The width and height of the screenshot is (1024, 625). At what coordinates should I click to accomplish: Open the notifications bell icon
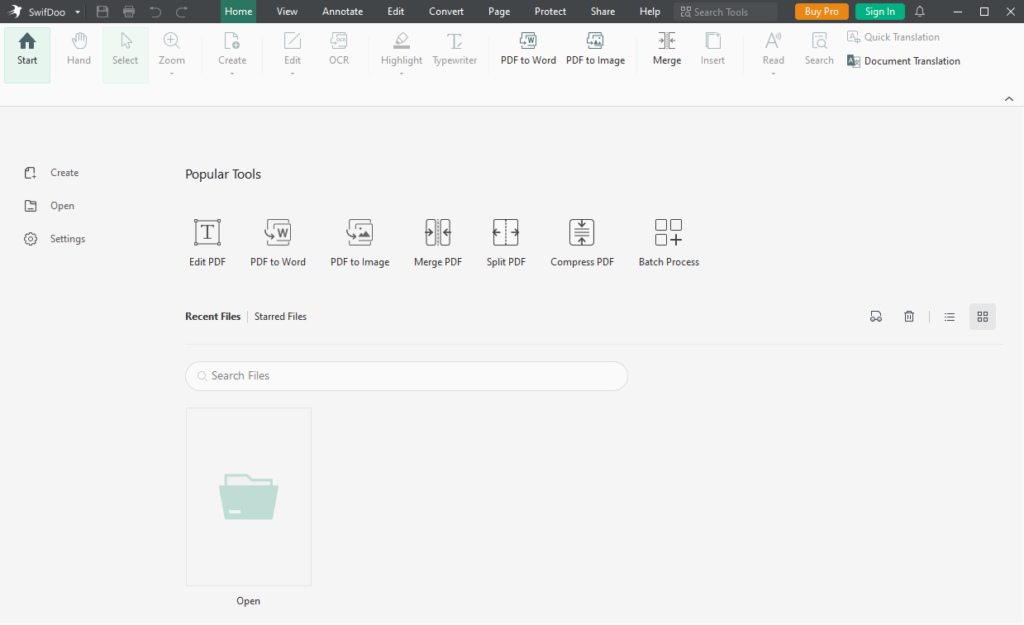pos(920,12)
